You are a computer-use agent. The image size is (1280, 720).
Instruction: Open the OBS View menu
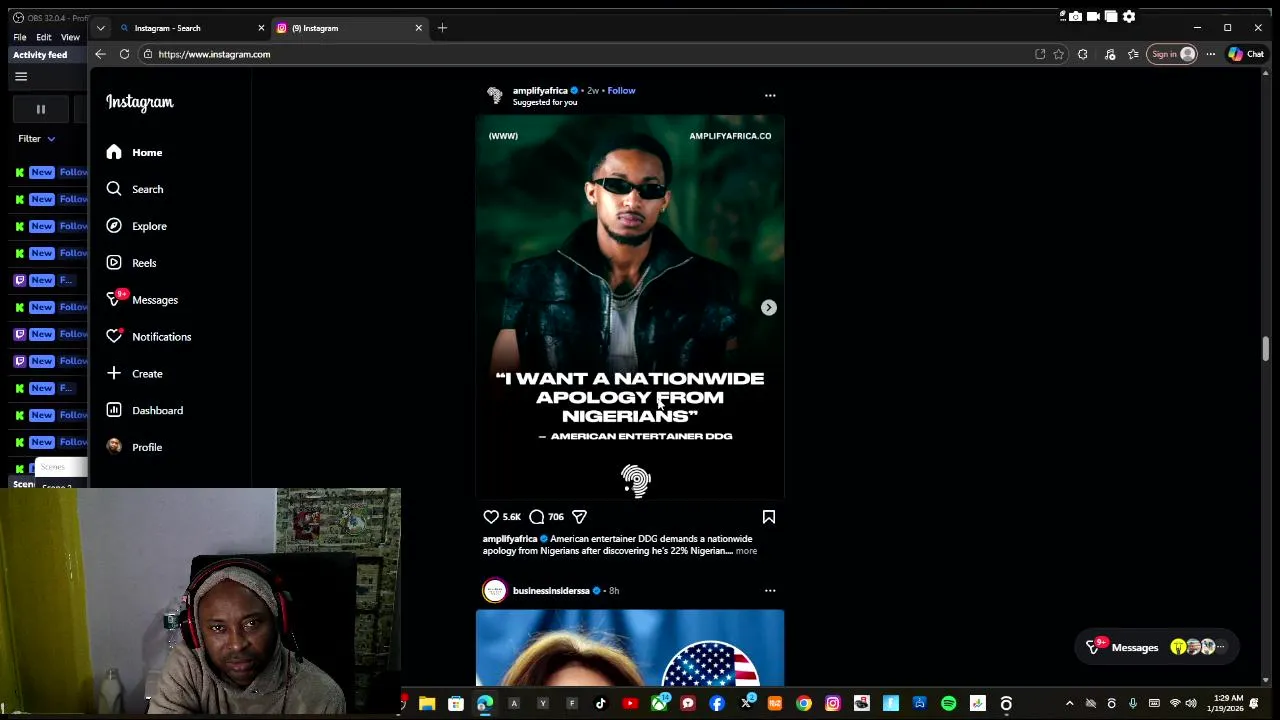click(x=70, y=37)
